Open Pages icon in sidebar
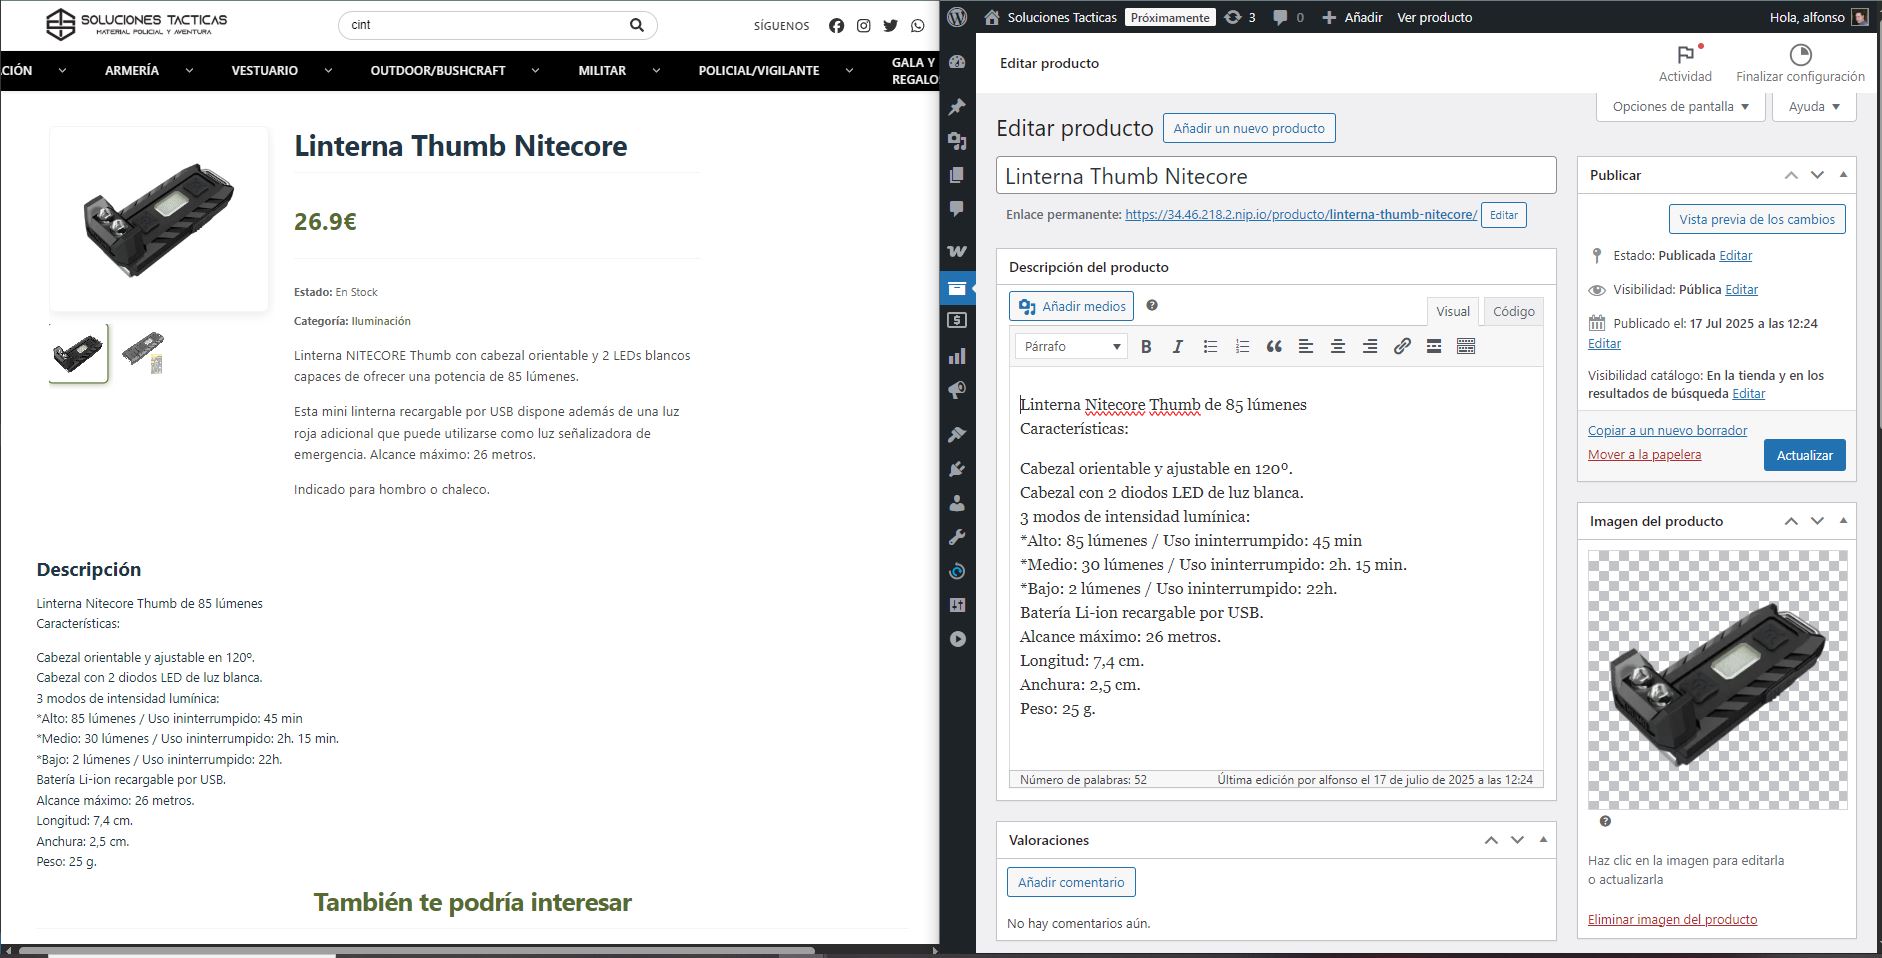Image resolution: width=1882 pixels, height=958 pixels. [957, 175]
